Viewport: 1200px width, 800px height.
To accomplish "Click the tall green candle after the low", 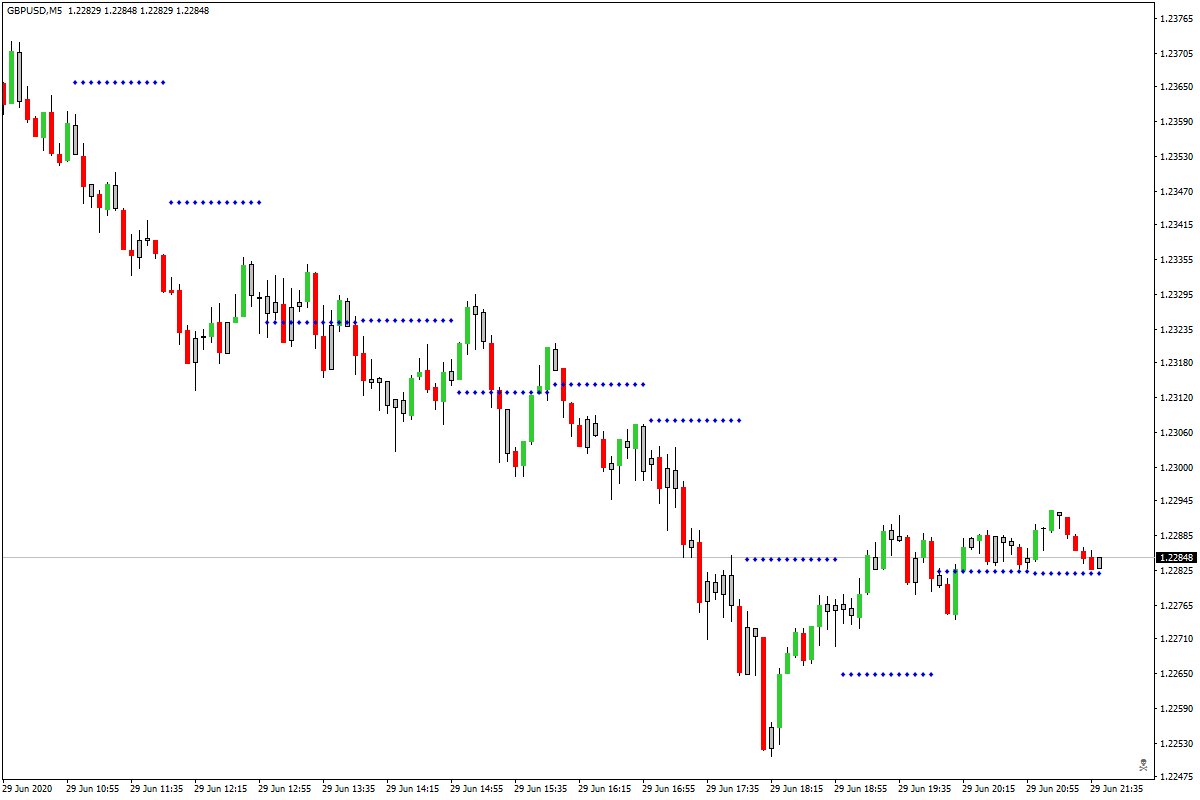I will click(779, 700).
